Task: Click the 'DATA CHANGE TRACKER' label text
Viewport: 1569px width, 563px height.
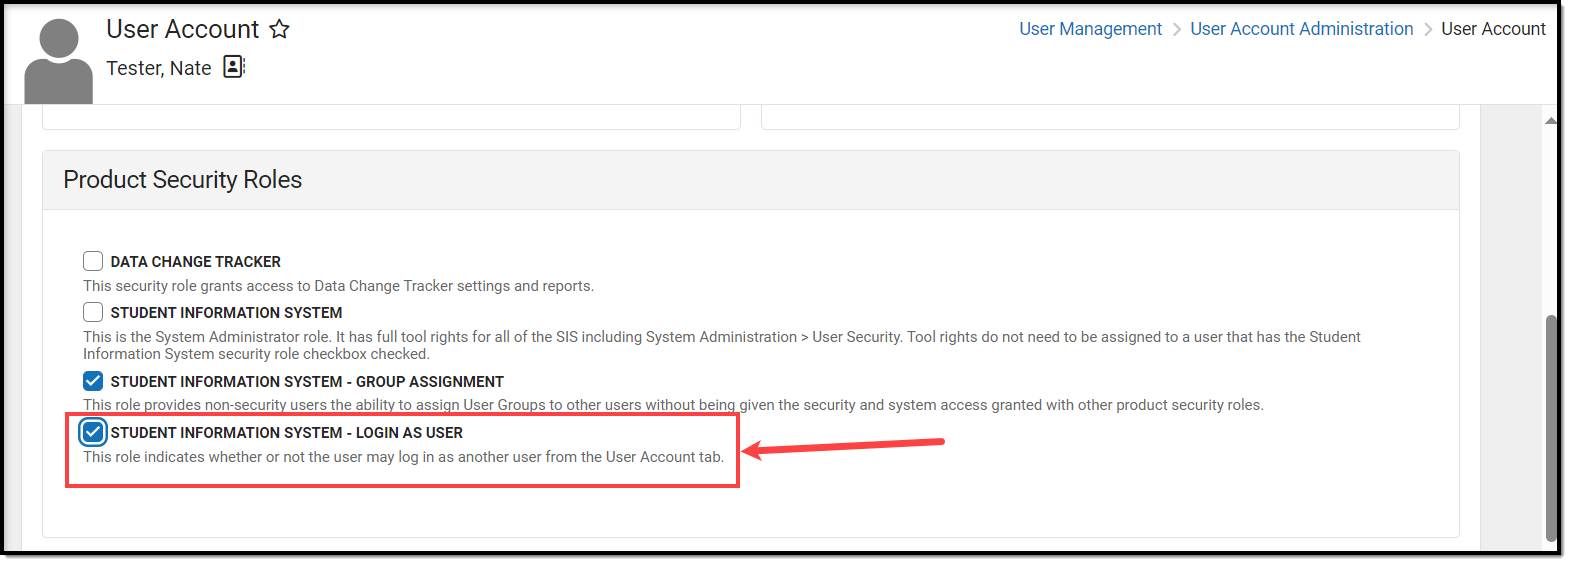Action: pos(196,262)
